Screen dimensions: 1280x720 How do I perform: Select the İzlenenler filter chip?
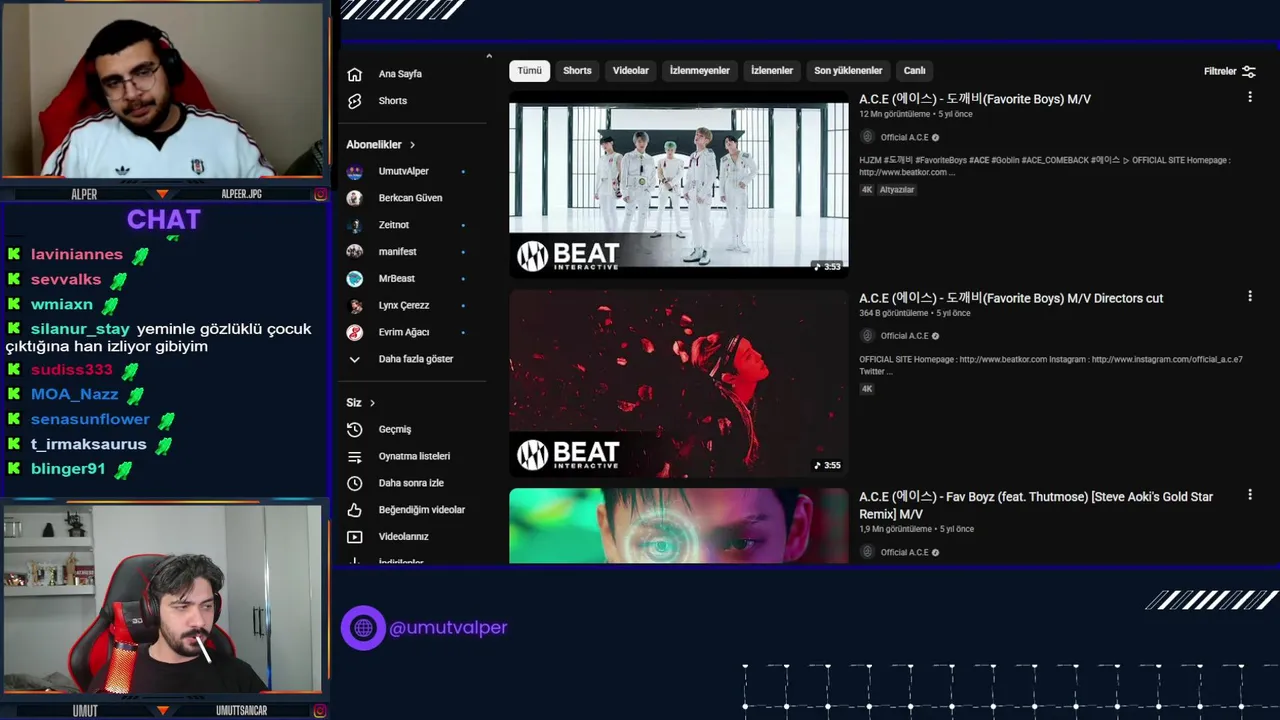[x=772, y=71]
